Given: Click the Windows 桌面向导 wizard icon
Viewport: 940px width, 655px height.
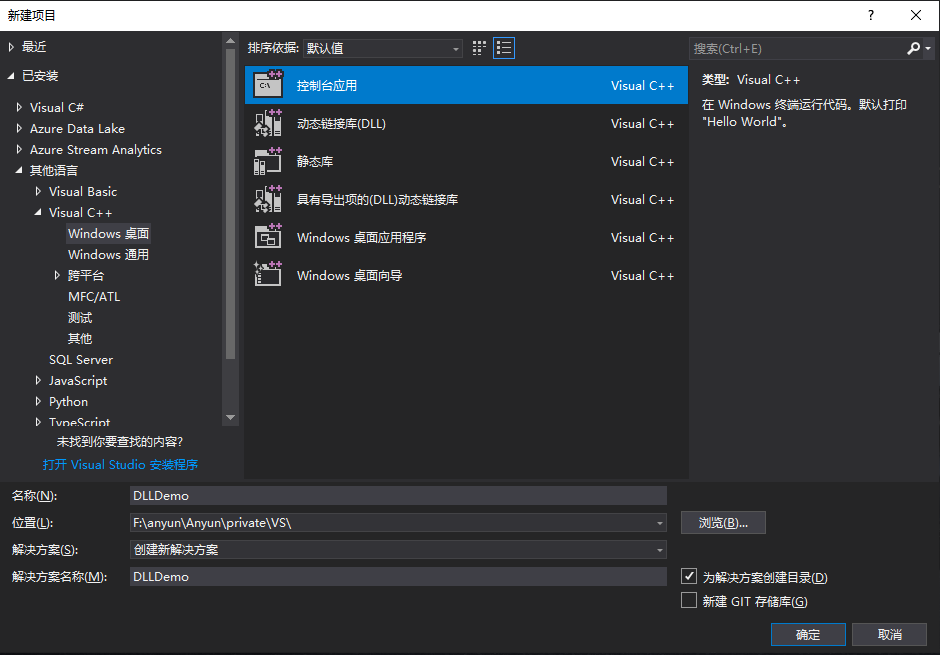Looking at the screenshot, I should (x=267, y=274).
